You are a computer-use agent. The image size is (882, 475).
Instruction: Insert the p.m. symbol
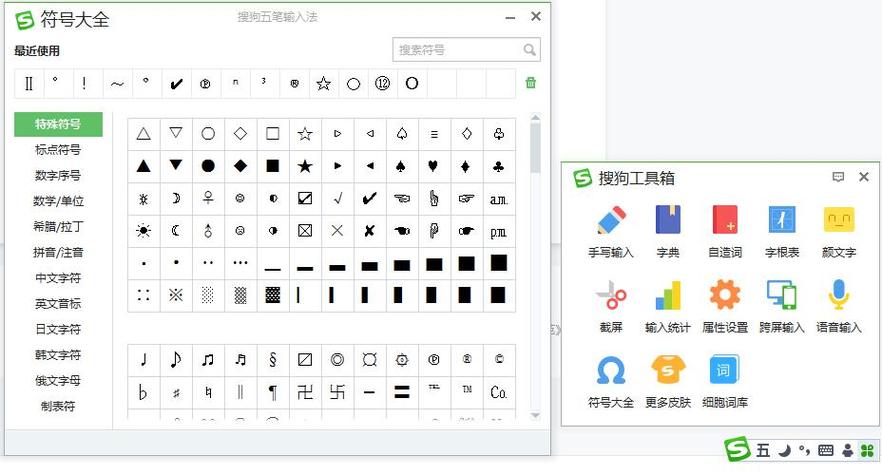(498, 231)
